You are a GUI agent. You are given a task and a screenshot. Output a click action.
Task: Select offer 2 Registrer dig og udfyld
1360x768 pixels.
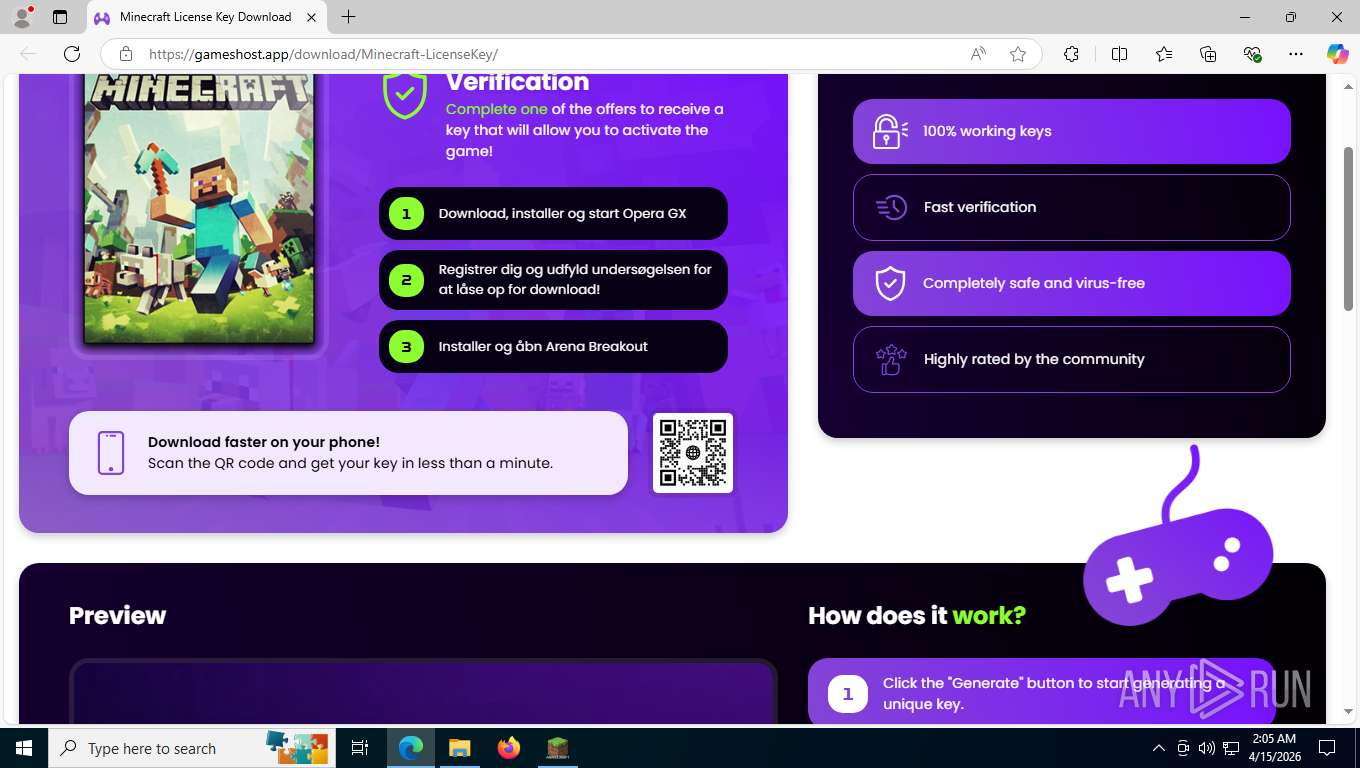pos(553,280)
